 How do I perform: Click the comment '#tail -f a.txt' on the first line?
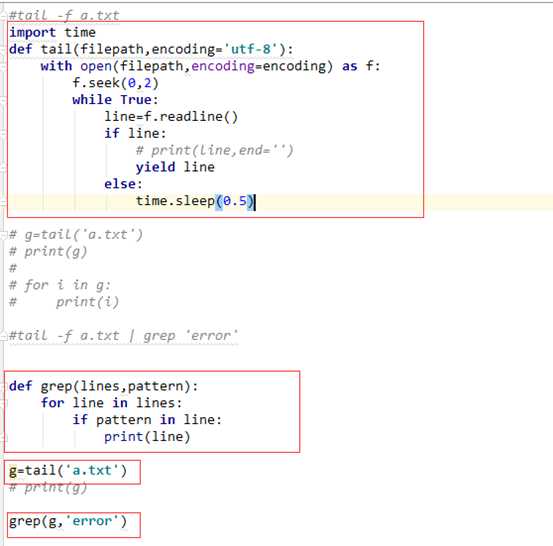click(64, 16)
